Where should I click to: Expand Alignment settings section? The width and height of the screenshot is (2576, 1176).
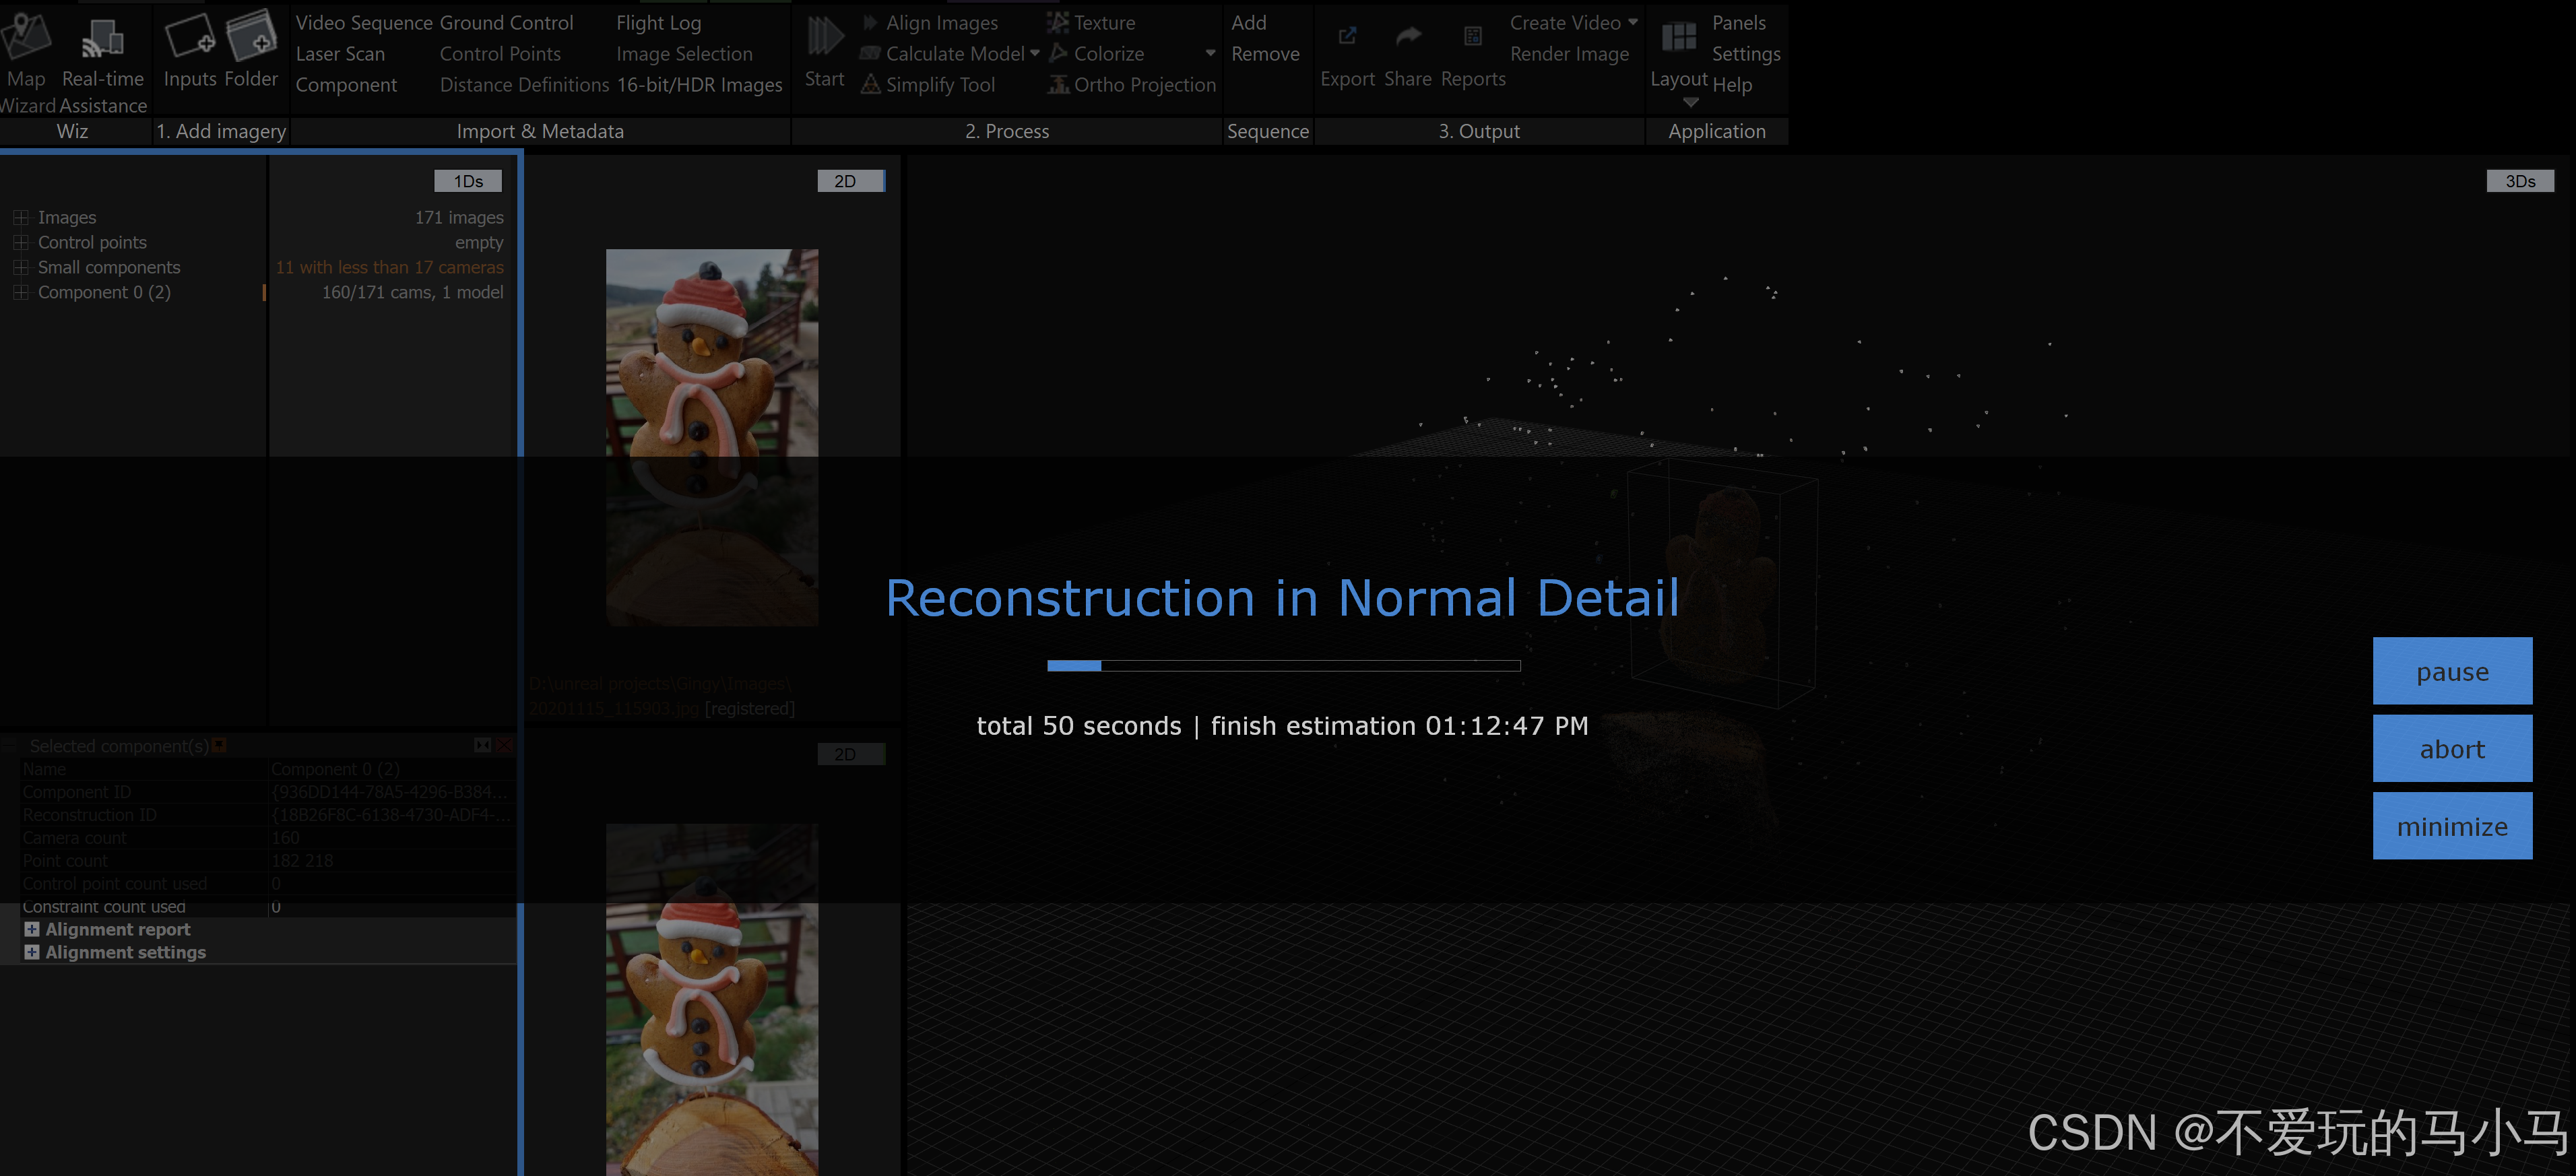(32, 952)
